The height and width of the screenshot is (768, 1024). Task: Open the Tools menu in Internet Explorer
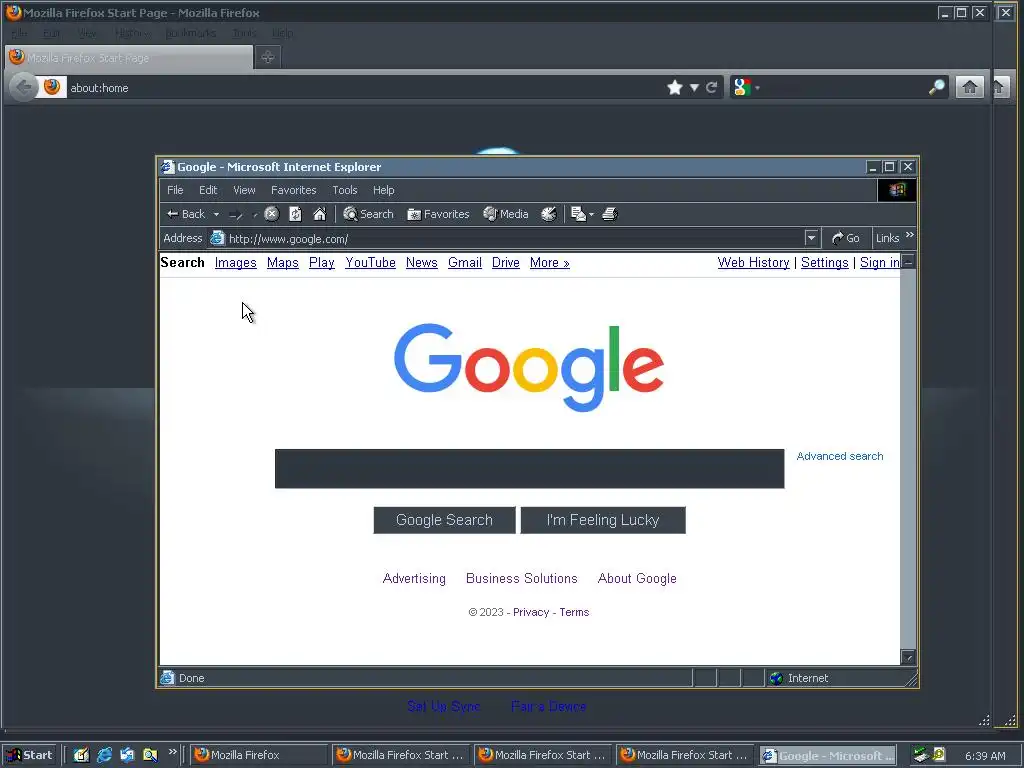pos(345,190)
